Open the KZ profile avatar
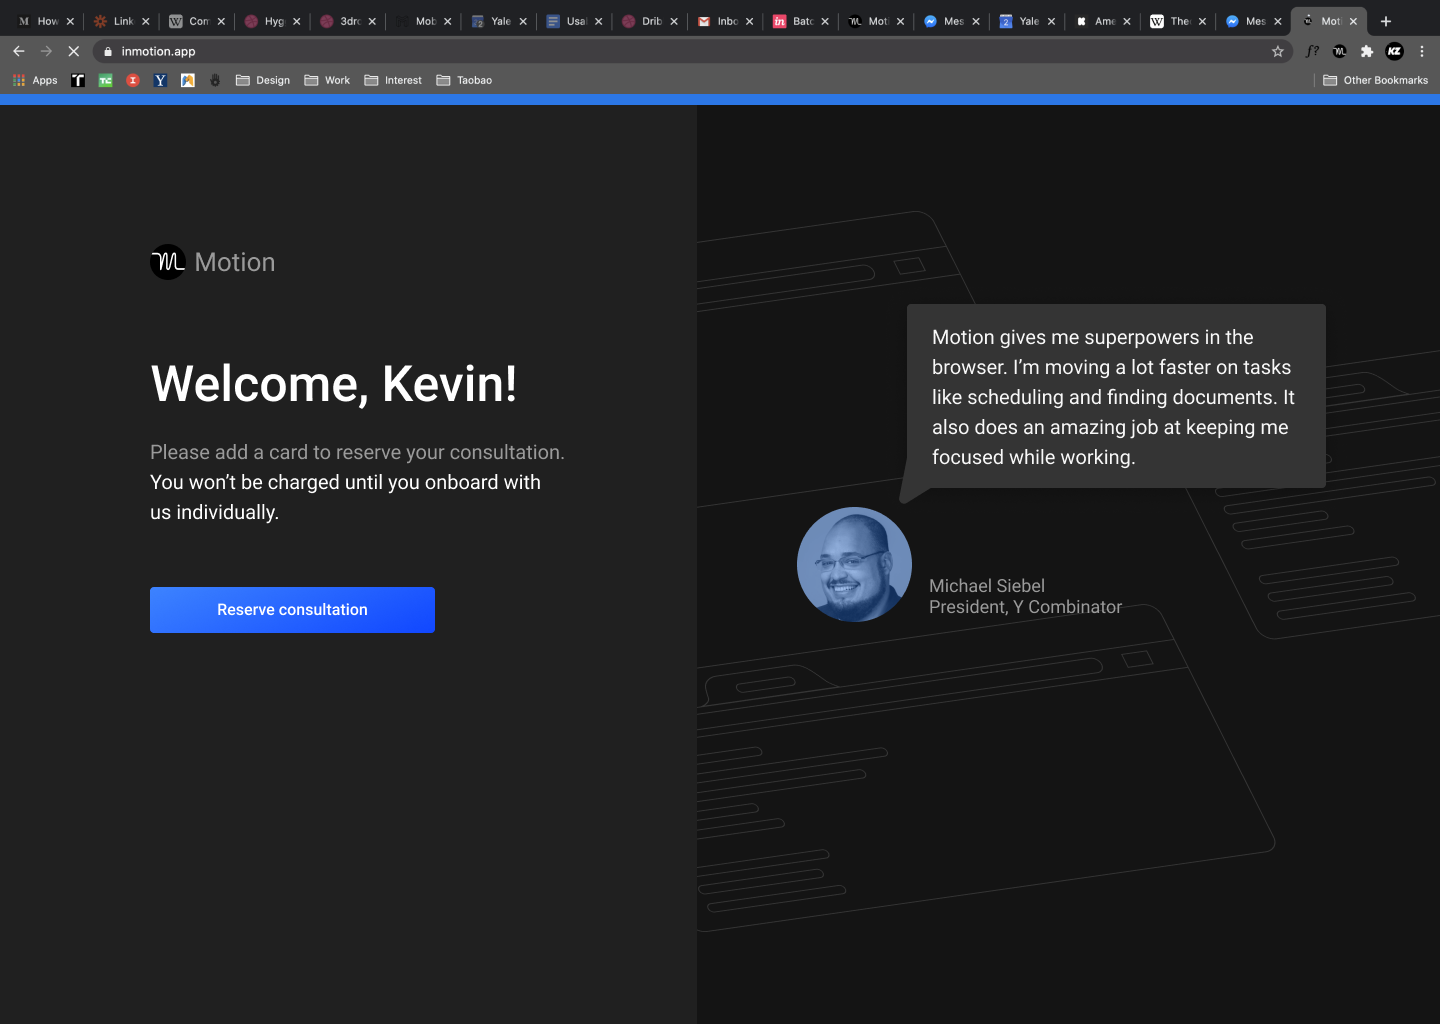The image size is (1440, 1024). pyautogui.click(x=1395, y=51)
